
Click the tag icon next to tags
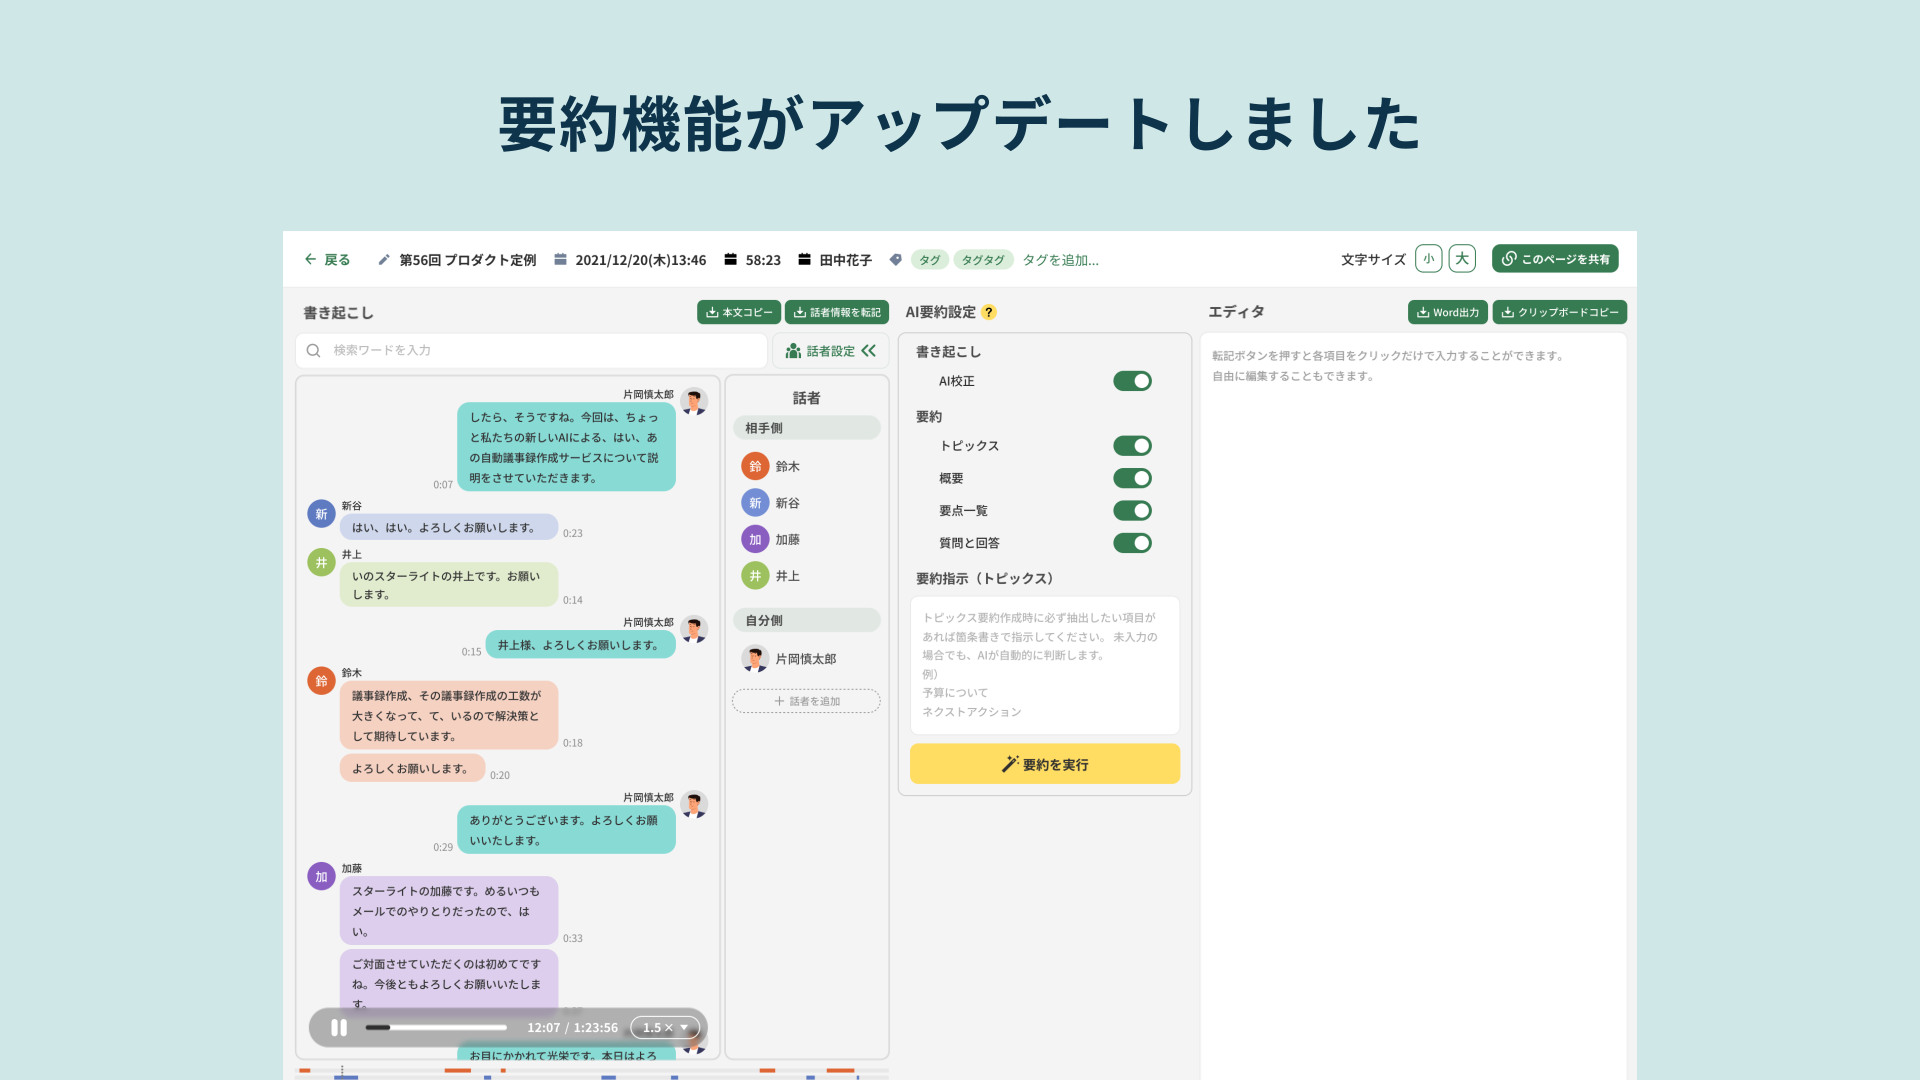coord(896,260)
